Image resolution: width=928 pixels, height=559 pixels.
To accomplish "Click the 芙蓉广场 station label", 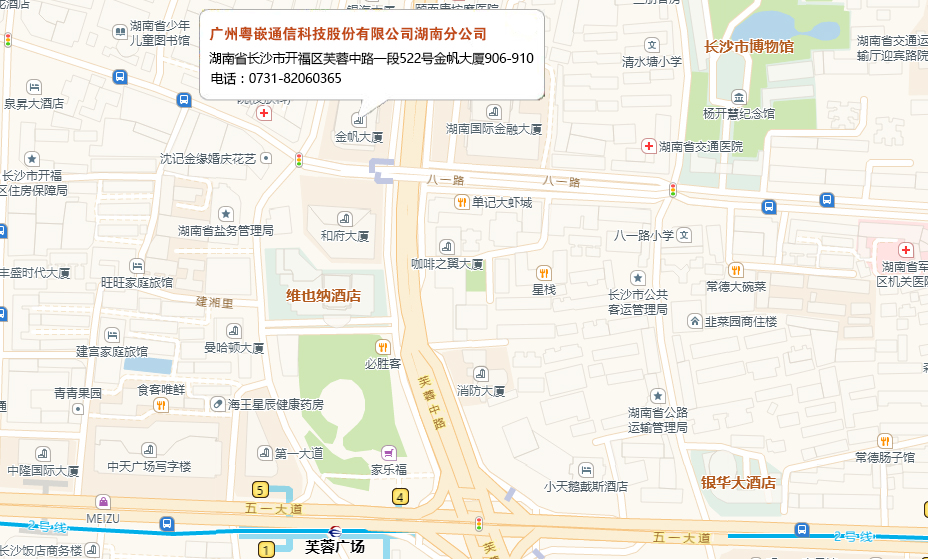I will point(334,547).
